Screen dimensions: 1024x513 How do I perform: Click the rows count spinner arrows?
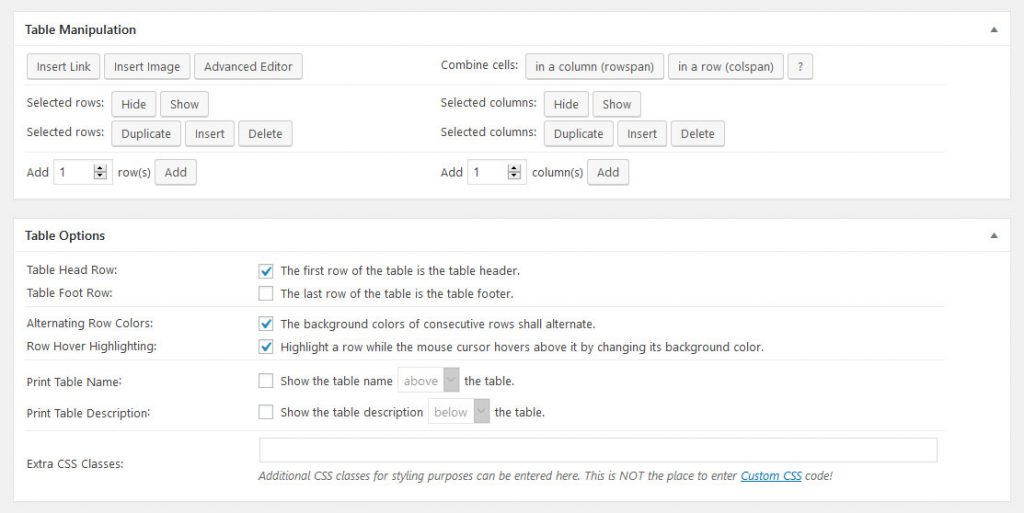100,172
